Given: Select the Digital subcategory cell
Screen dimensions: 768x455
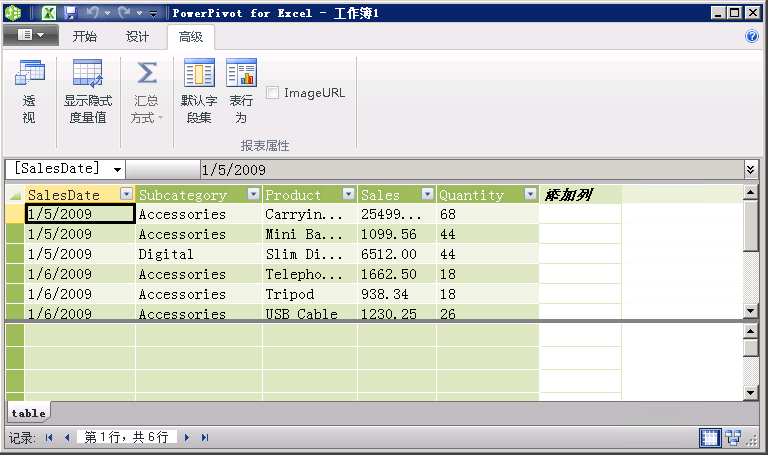Looking at the screenshot, I should [199, 254].
